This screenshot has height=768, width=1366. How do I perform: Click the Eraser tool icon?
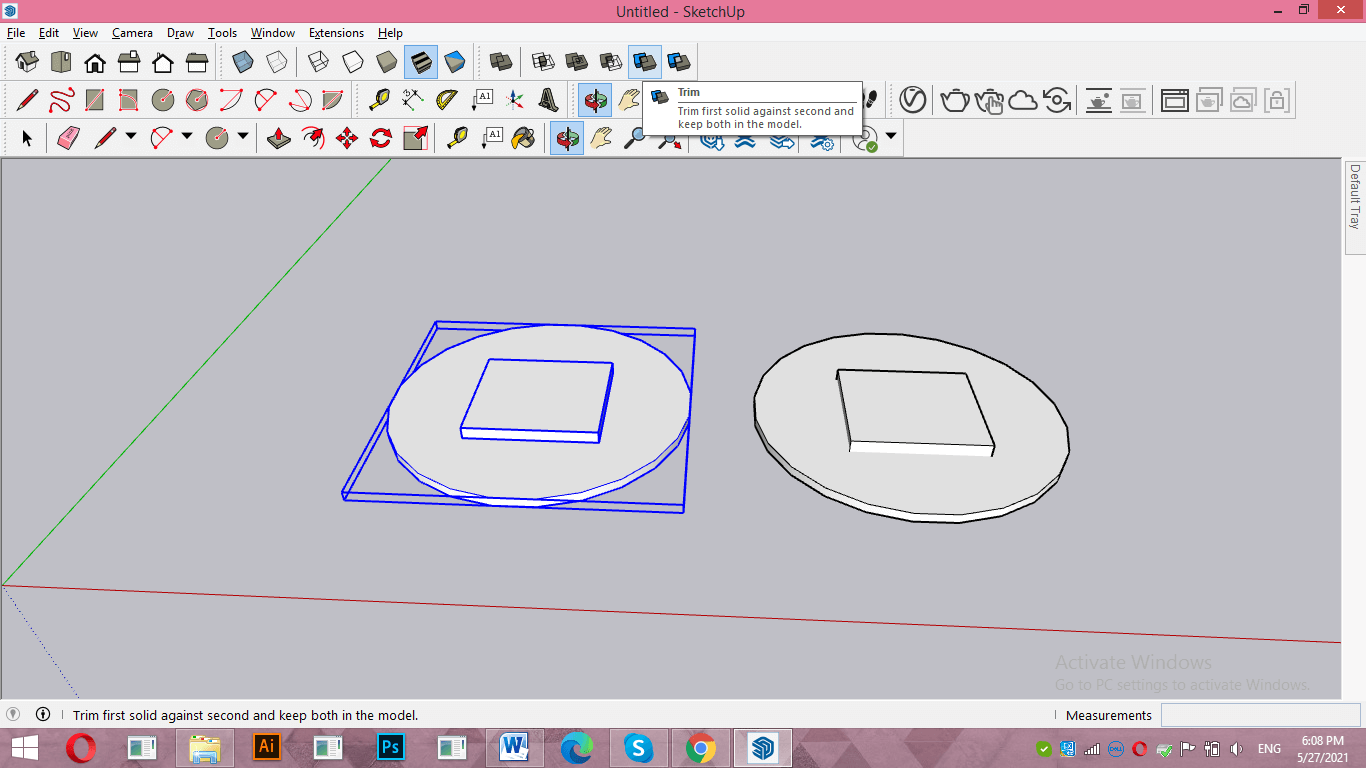(67, 138)
